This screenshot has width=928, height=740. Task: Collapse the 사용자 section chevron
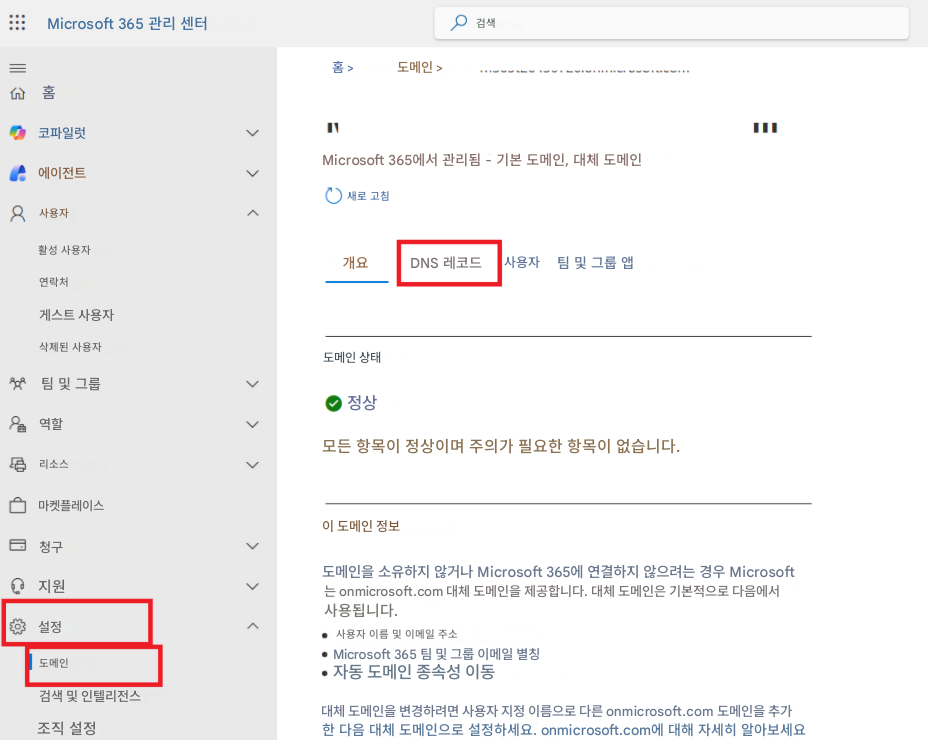tap(253, 213)
